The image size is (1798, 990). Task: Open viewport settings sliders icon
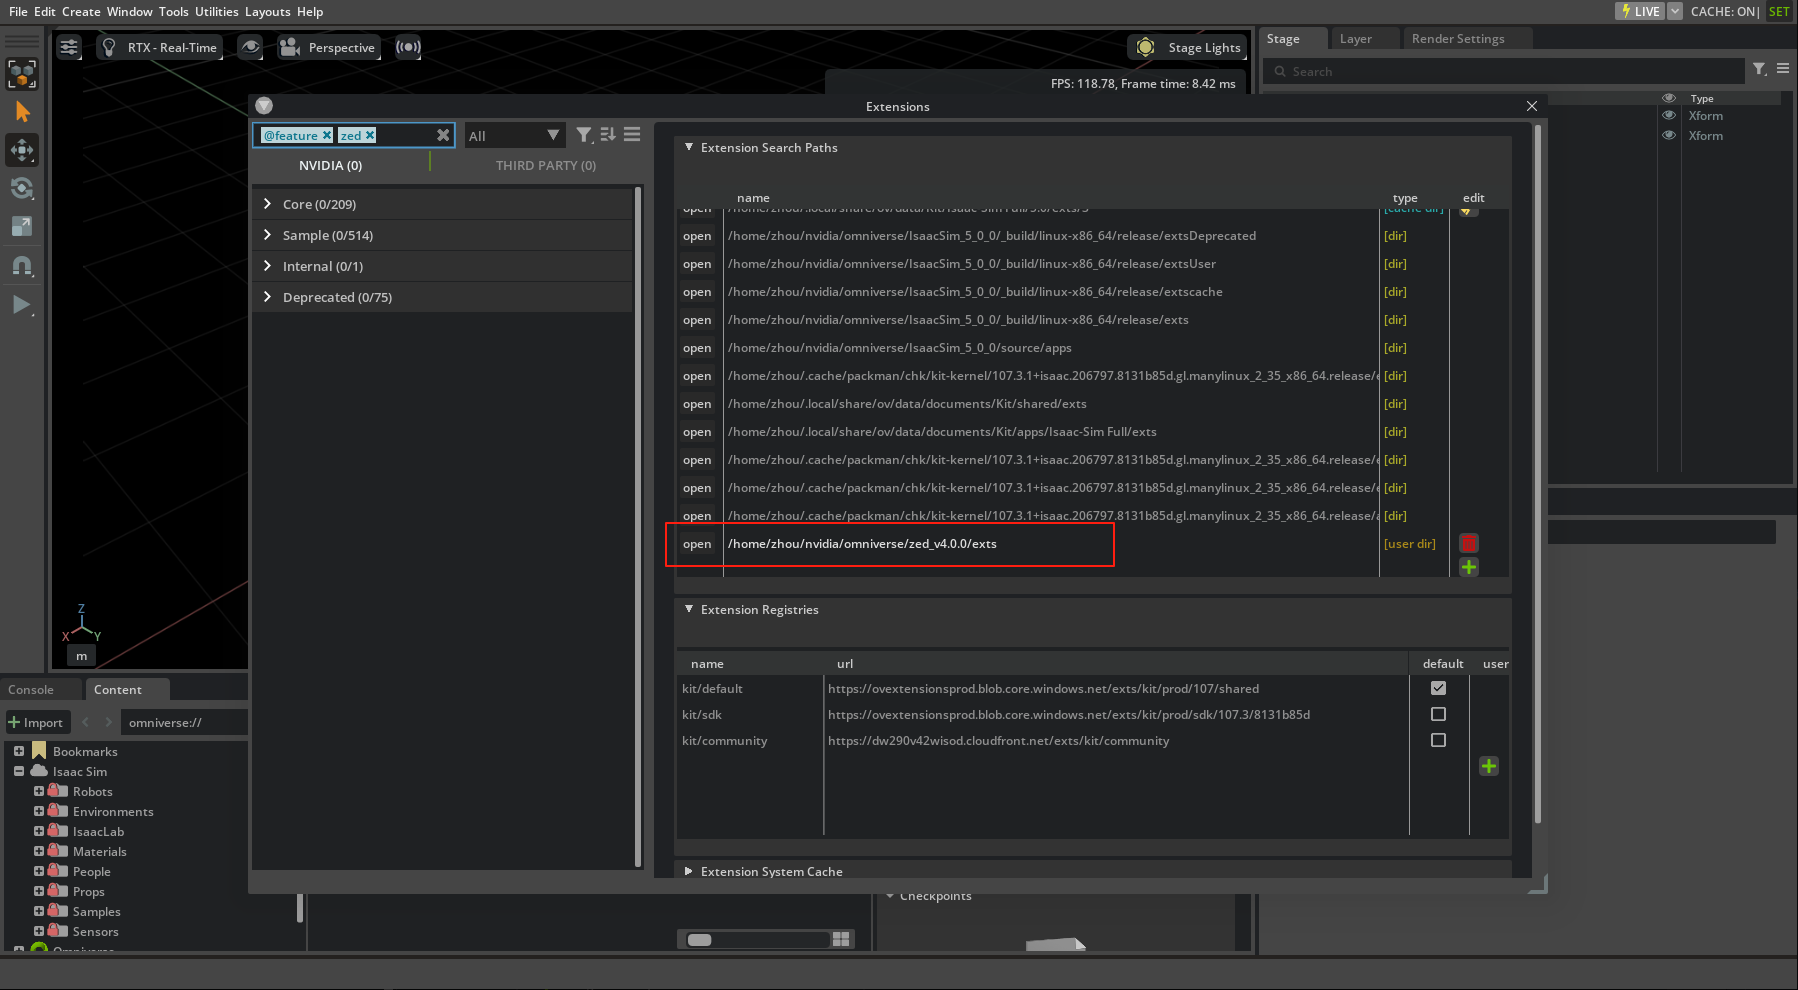[69, 47]
